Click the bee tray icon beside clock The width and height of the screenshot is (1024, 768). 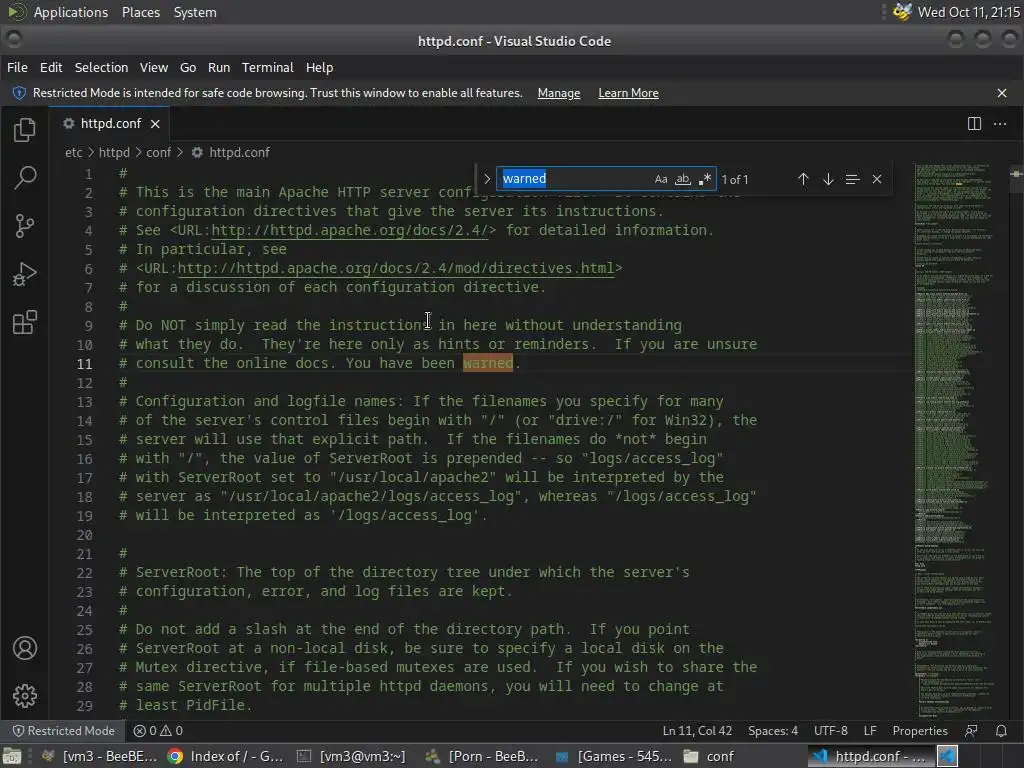tap(902, 12)
